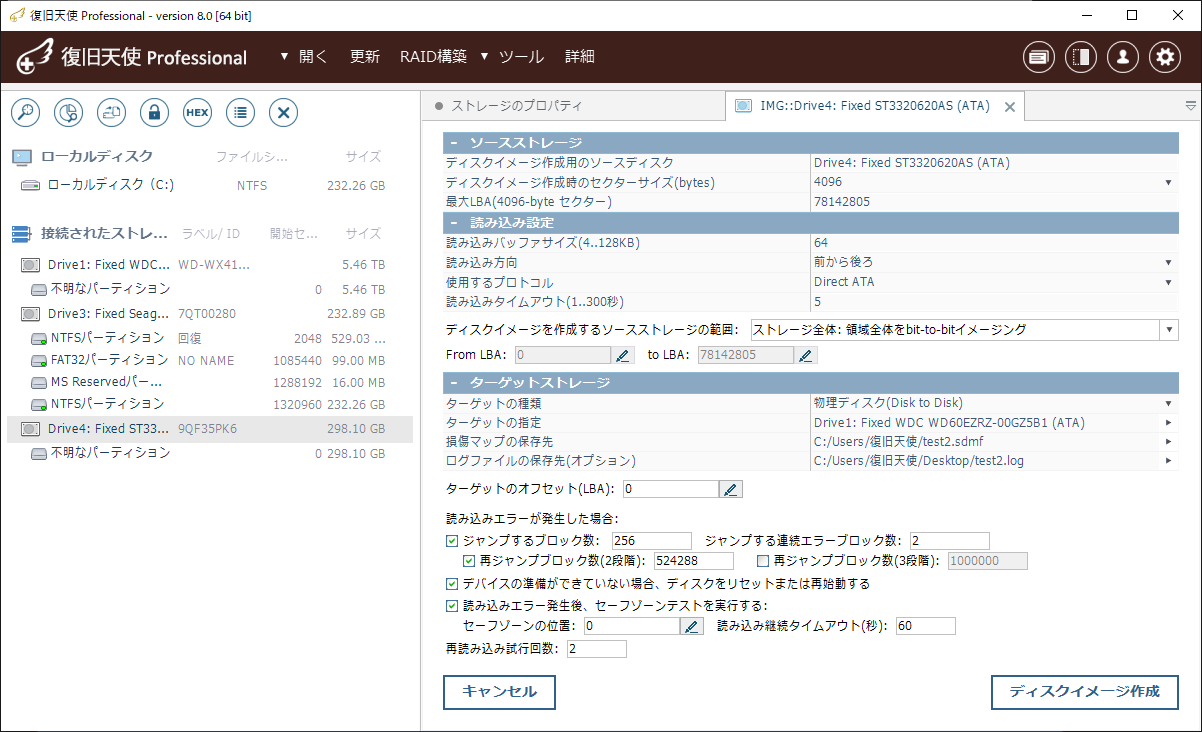Viewport: 1202px width, 732px height.
Task: Click arrow at ターゲットの指定 row end
Action: 1168,422
